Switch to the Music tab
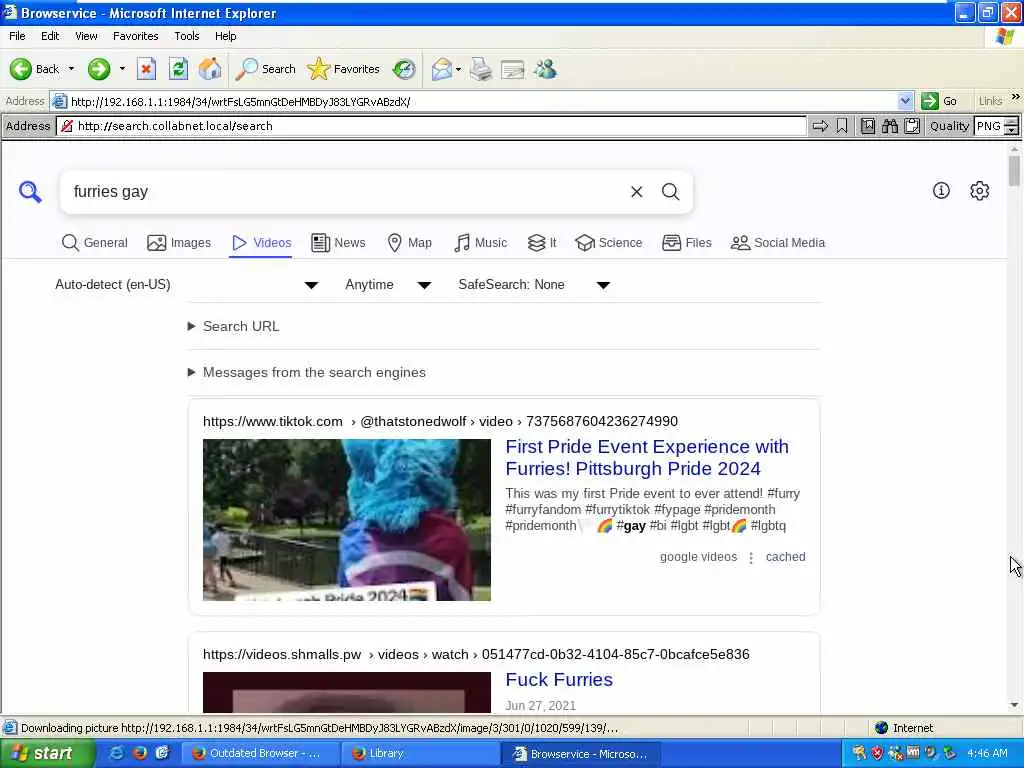This screenshot has height=768, width=1024. tap(481, 243)
